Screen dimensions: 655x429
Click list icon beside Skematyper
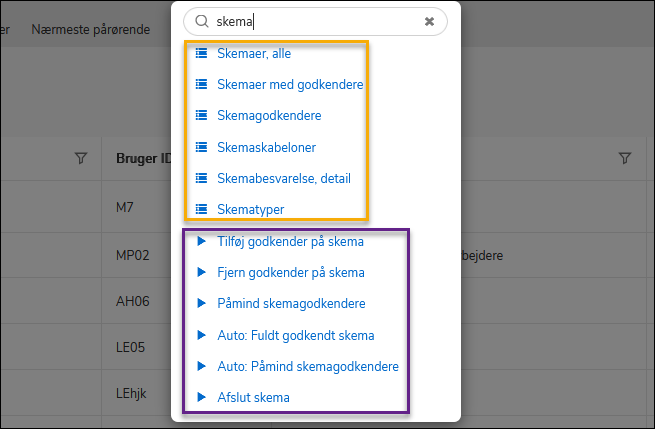tap(201, 210)
